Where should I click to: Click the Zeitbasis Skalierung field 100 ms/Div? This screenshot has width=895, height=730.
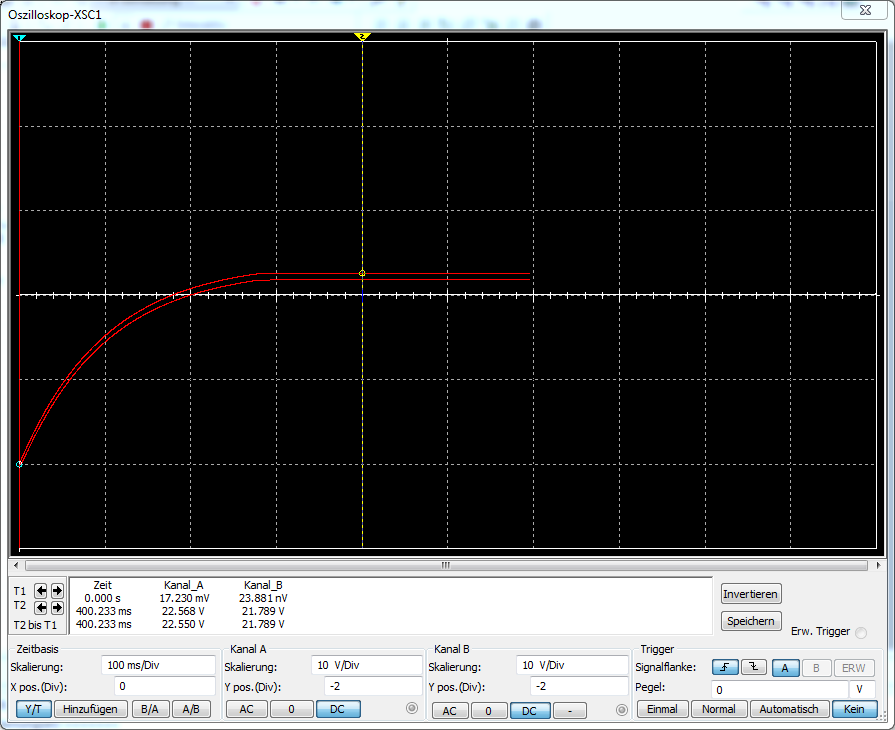pos(158,665)
